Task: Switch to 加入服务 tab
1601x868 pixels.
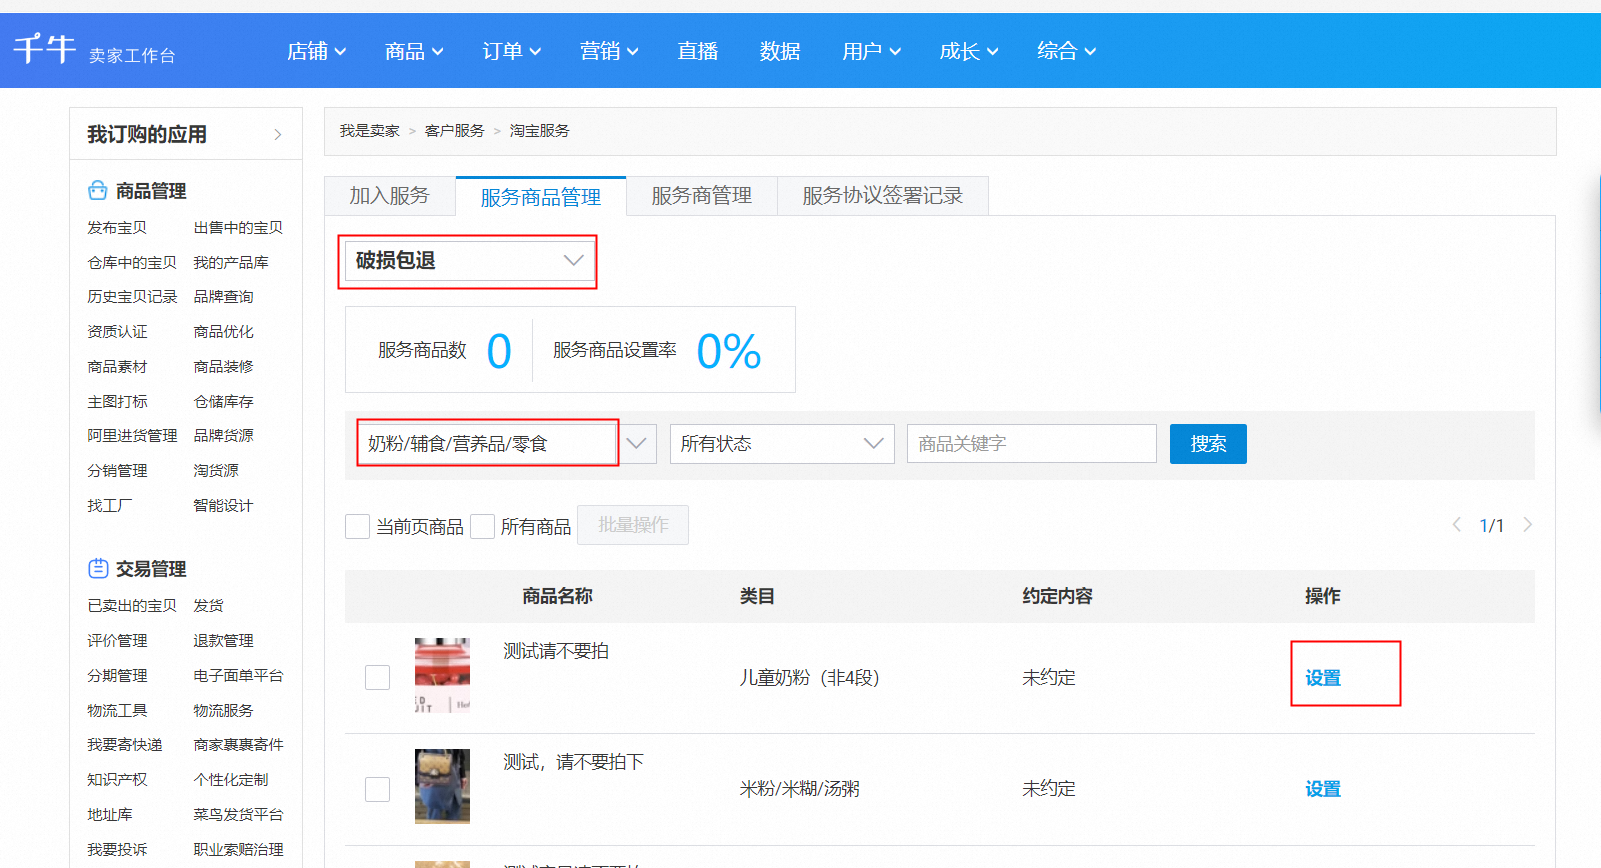Action: 390,196
